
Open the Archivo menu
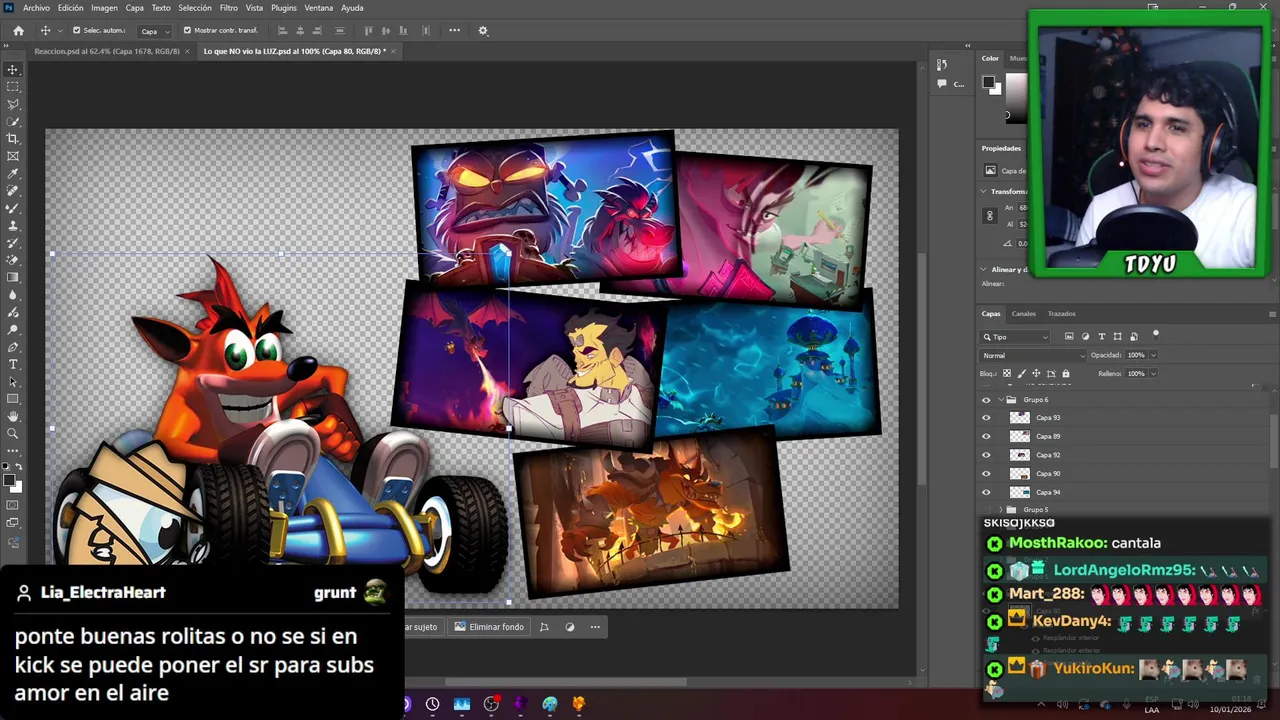pyautogui.click(x=36, y=8)
